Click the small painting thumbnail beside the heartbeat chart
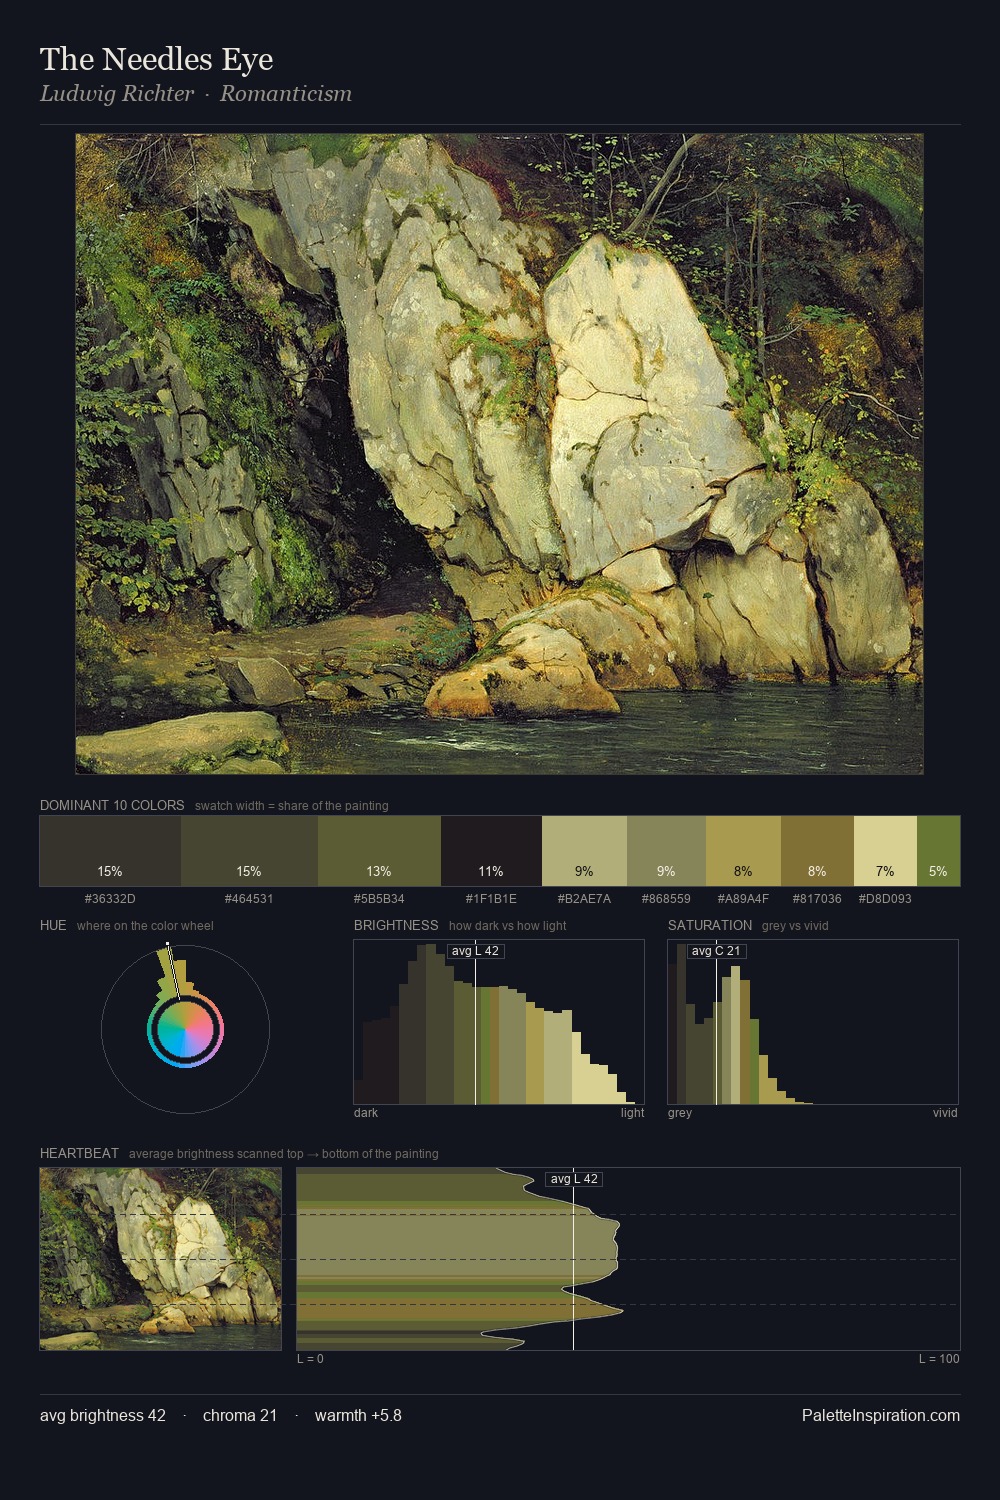The width and height of the screenshot is (1000, 1500). (161, 1259)
